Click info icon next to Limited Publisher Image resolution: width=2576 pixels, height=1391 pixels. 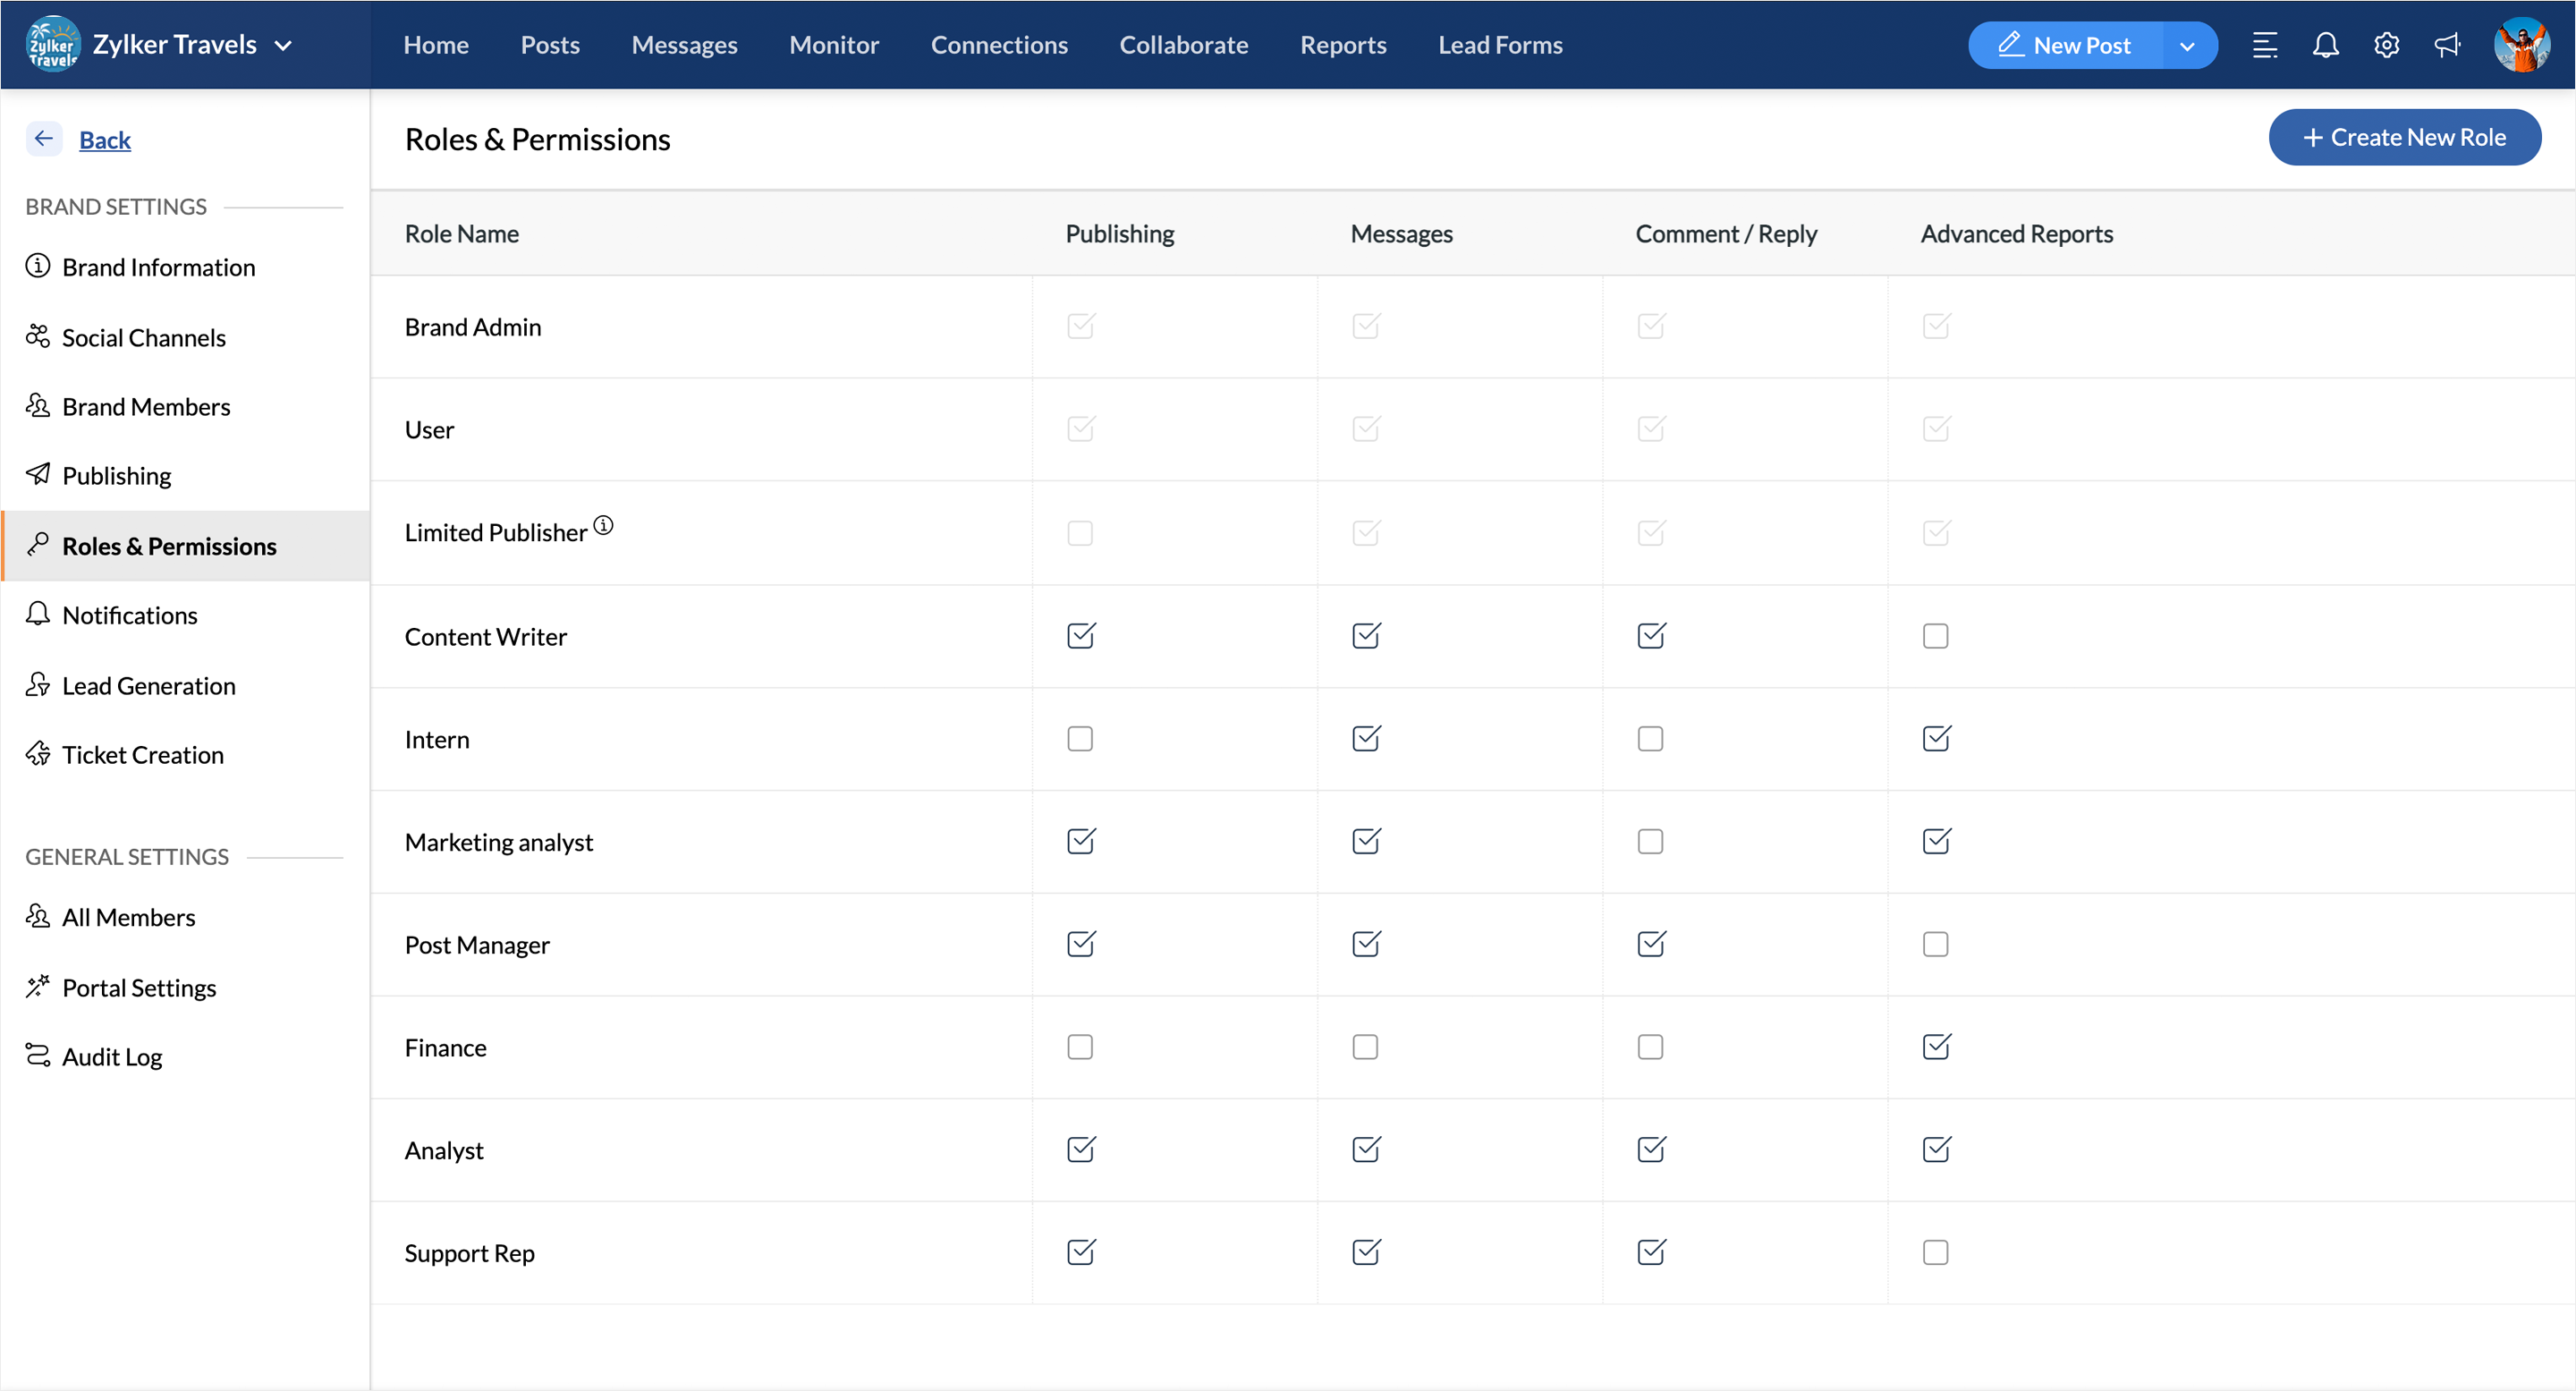pyautogui.click(x=603, y=525)
